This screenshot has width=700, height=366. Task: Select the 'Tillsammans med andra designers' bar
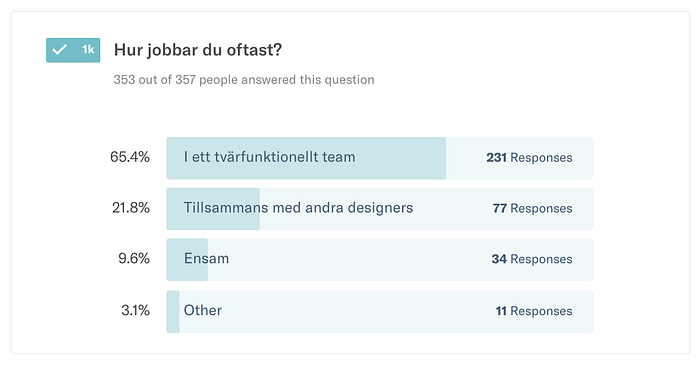(380, 209)
